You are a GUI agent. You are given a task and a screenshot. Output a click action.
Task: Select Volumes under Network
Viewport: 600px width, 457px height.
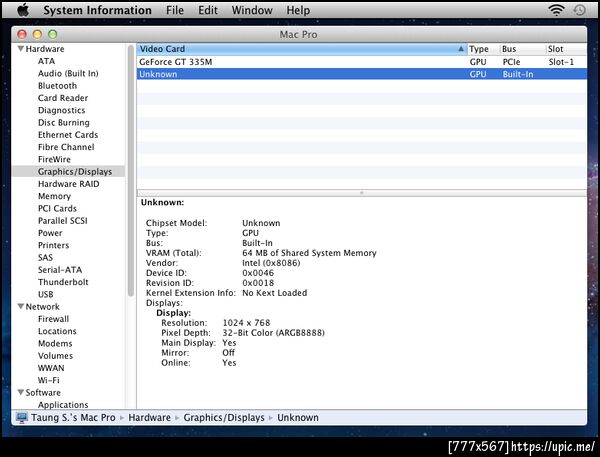point(55,355)
